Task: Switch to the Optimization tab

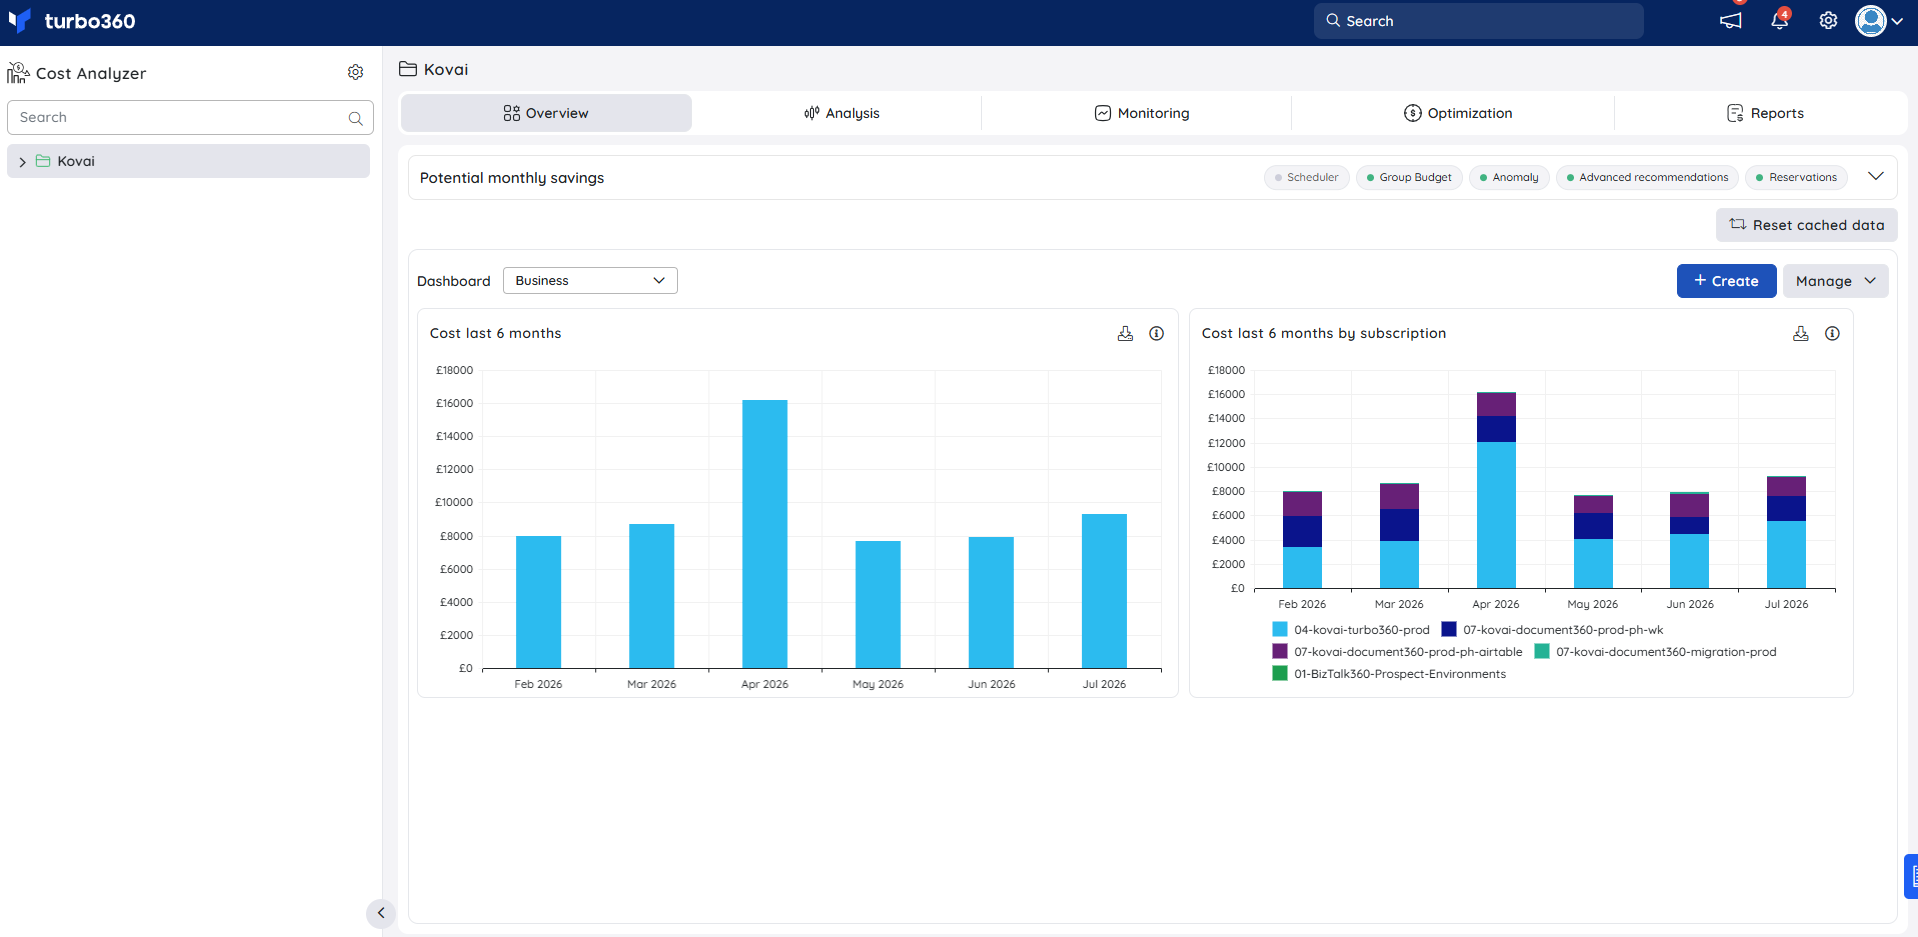Action: [1458, 113]
